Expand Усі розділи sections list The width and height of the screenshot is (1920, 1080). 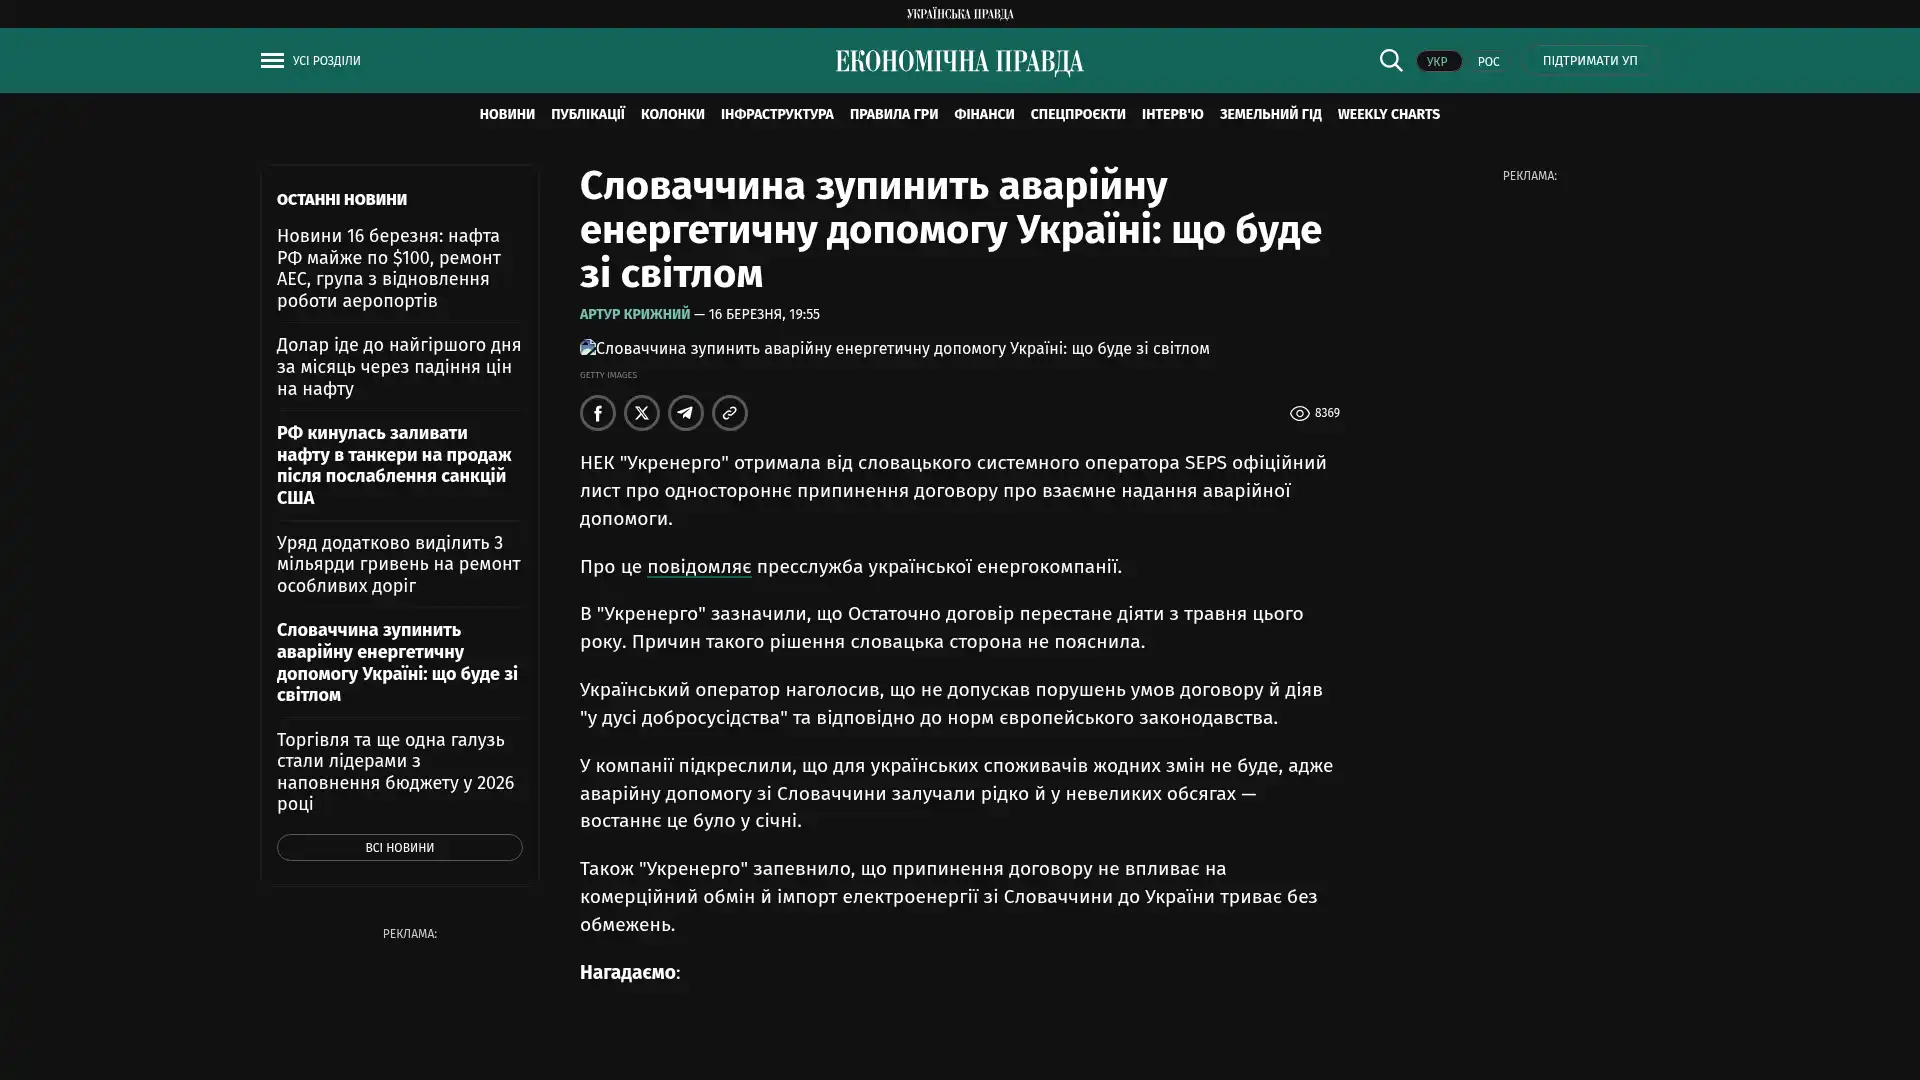(x=326, y=61)
